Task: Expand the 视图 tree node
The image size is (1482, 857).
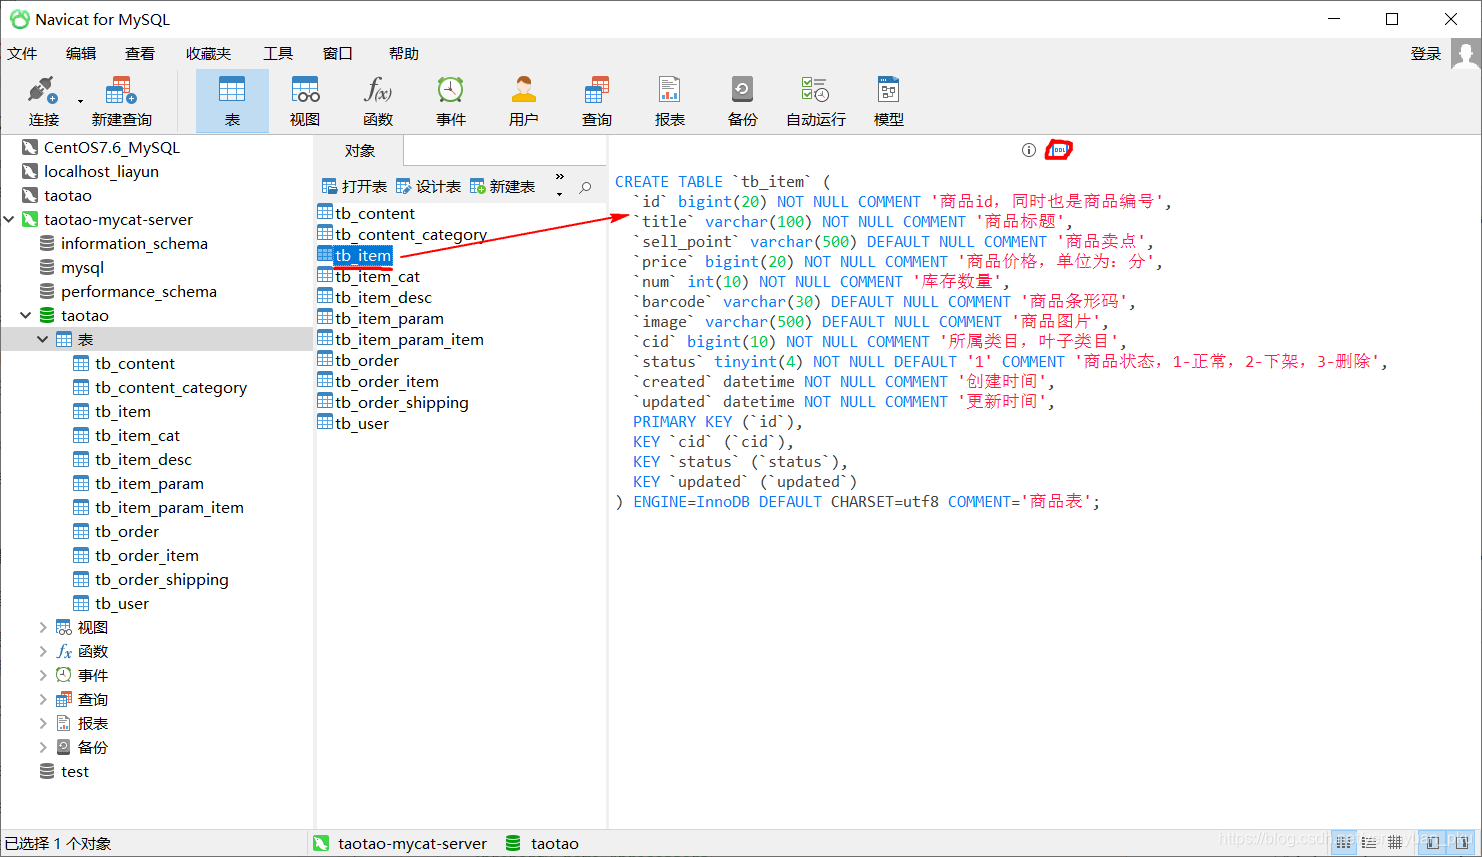Action: click(43, 627)
